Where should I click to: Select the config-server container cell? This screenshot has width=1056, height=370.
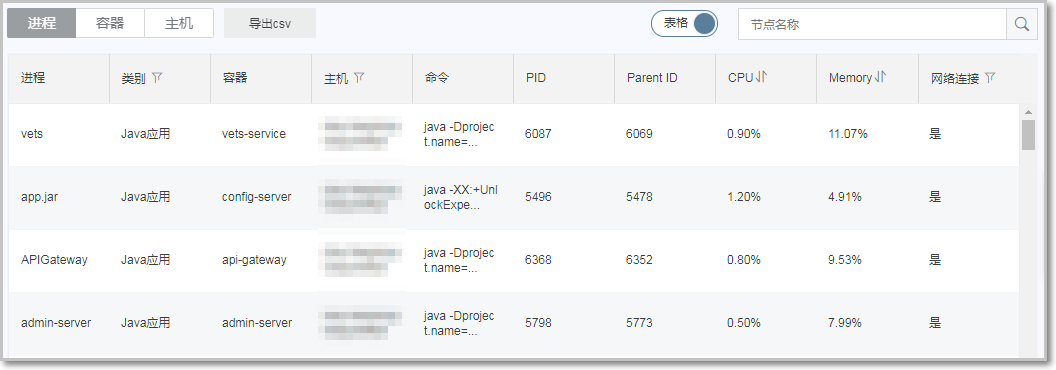click(x=257, y=197)
